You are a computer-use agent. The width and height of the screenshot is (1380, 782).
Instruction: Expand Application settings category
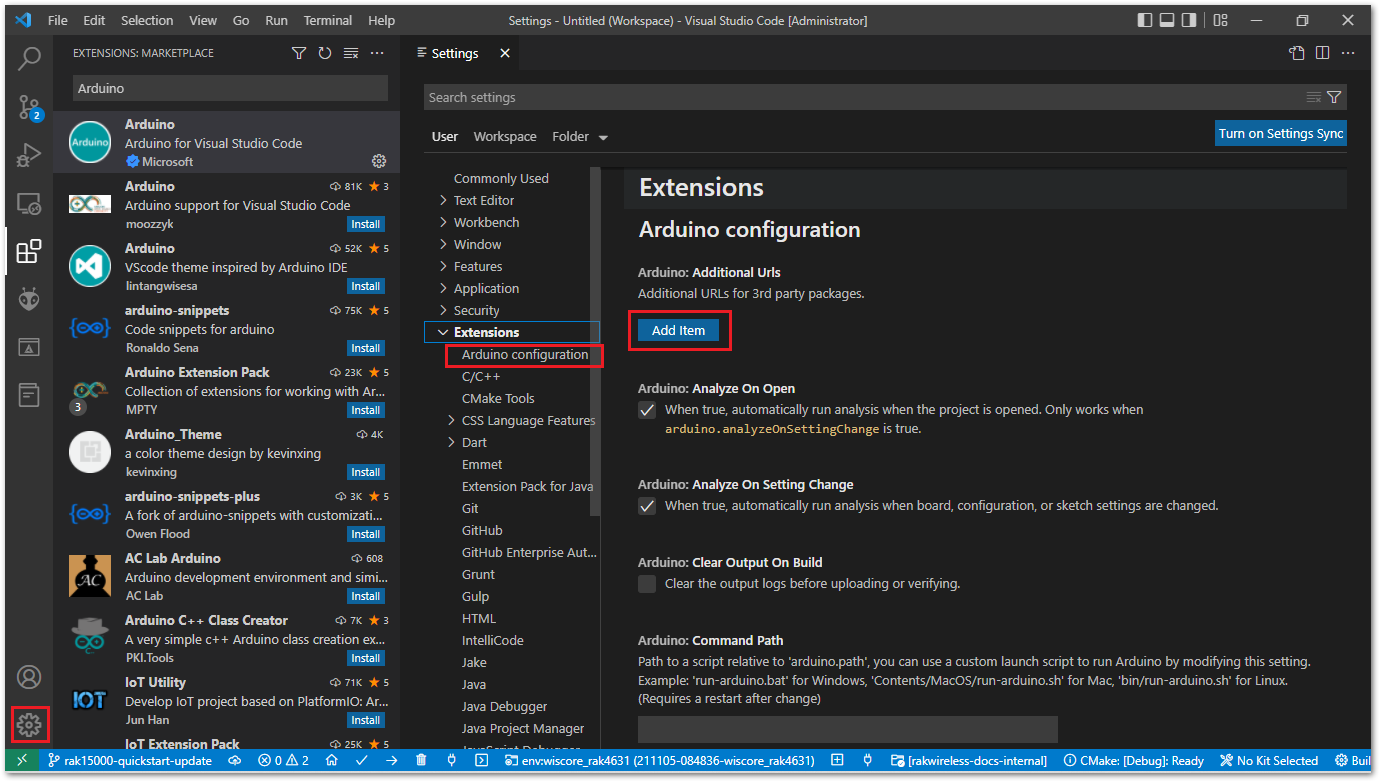[x=443, y=288]
